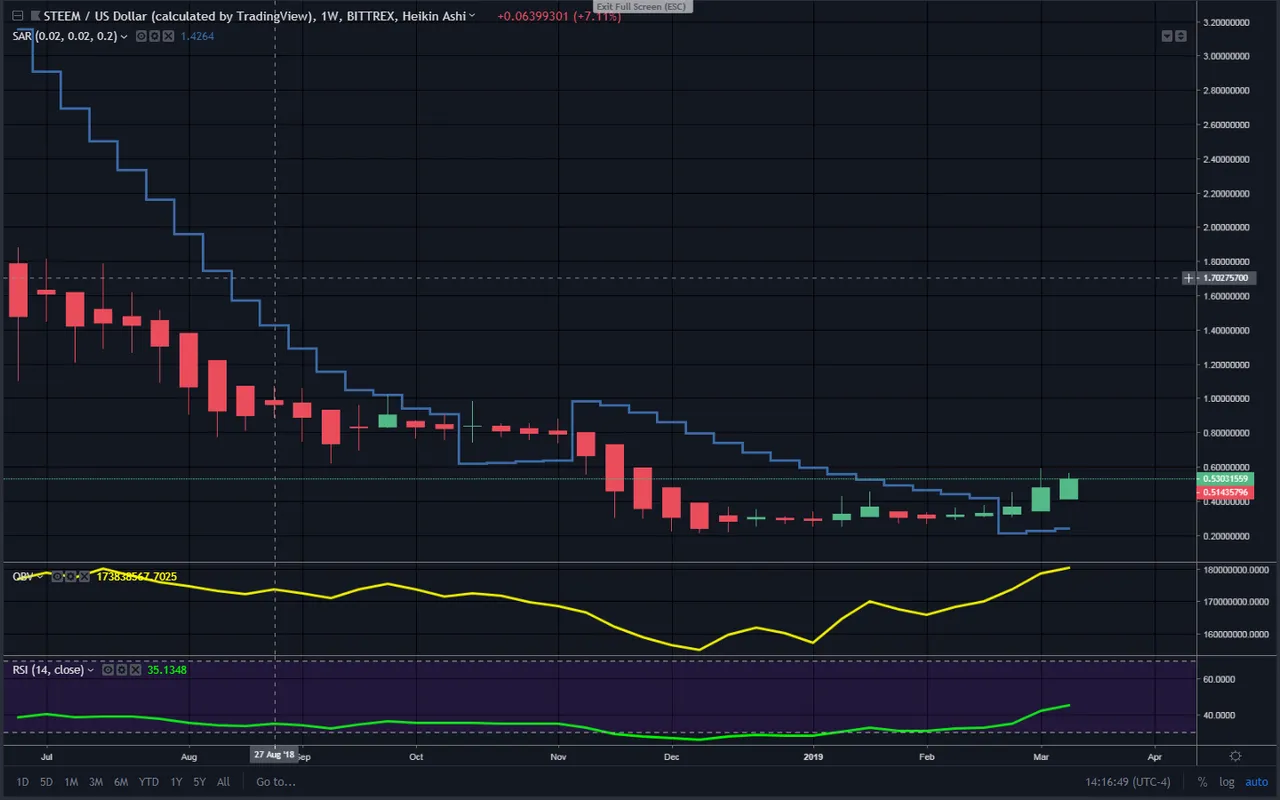This screenshot has width=1280, height=800.
Task: Remove the OBV indicator
Action: 84,577
